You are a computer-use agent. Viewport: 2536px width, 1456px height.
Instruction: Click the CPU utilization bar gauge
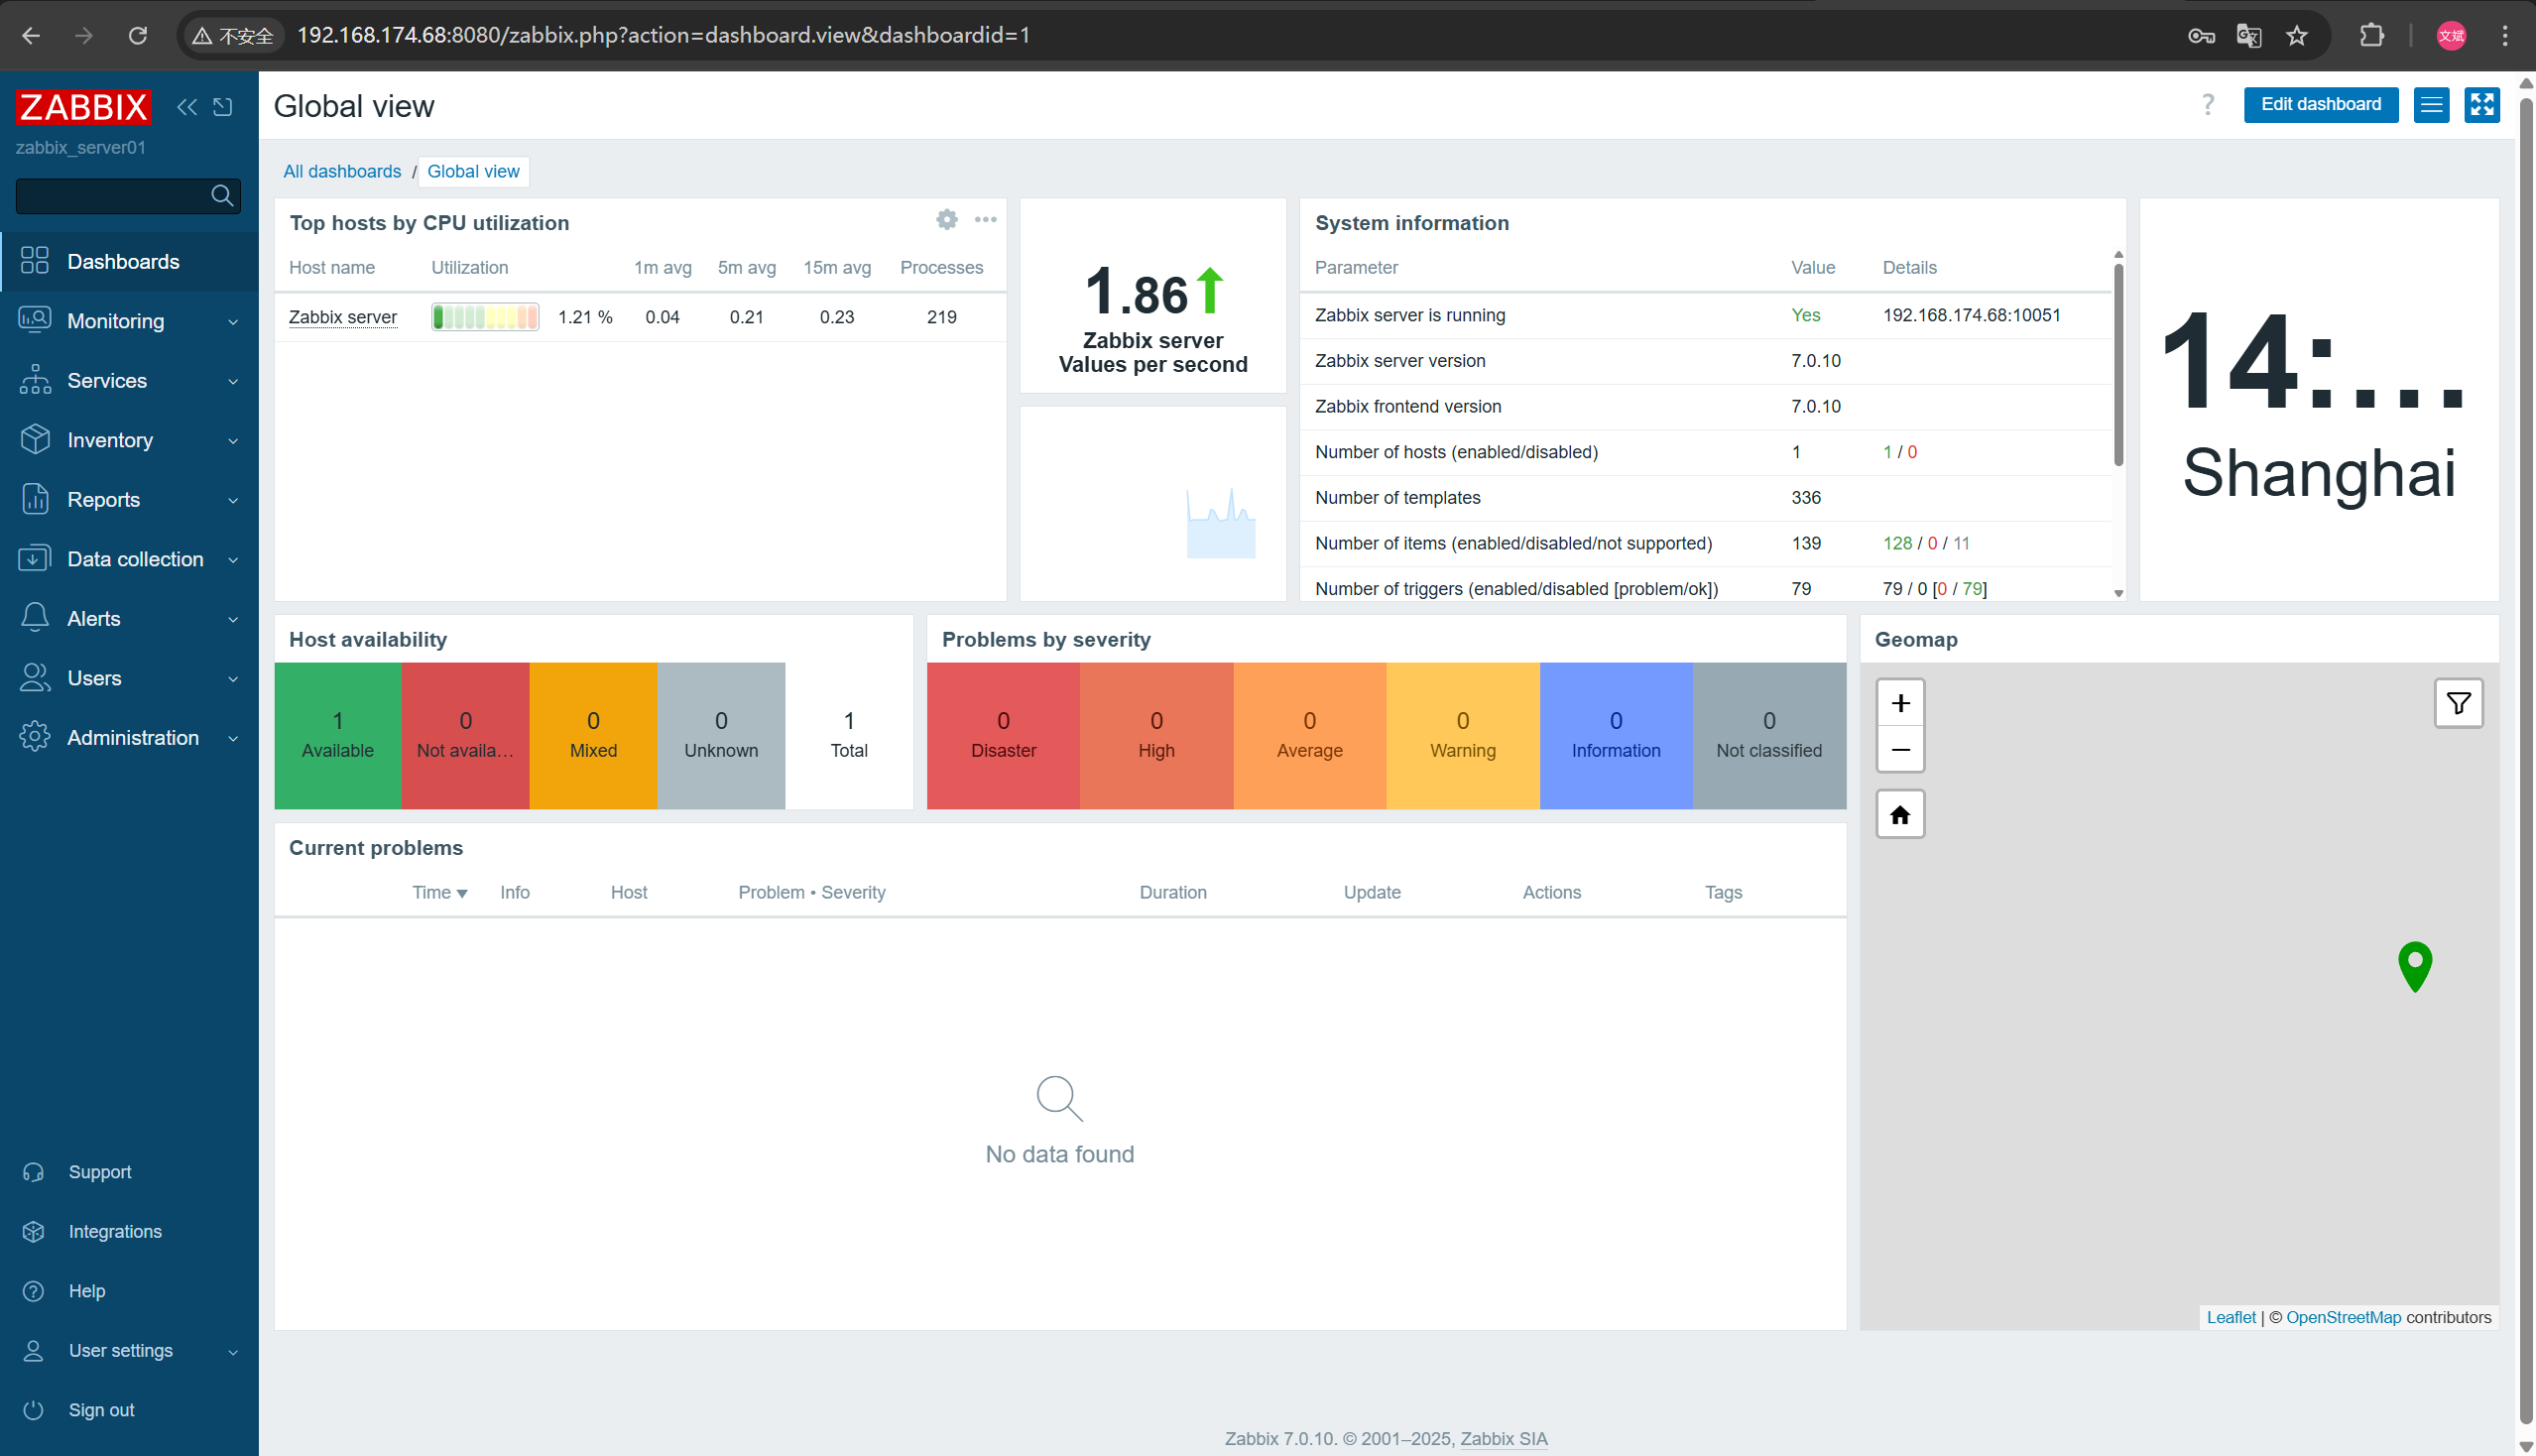485,317
